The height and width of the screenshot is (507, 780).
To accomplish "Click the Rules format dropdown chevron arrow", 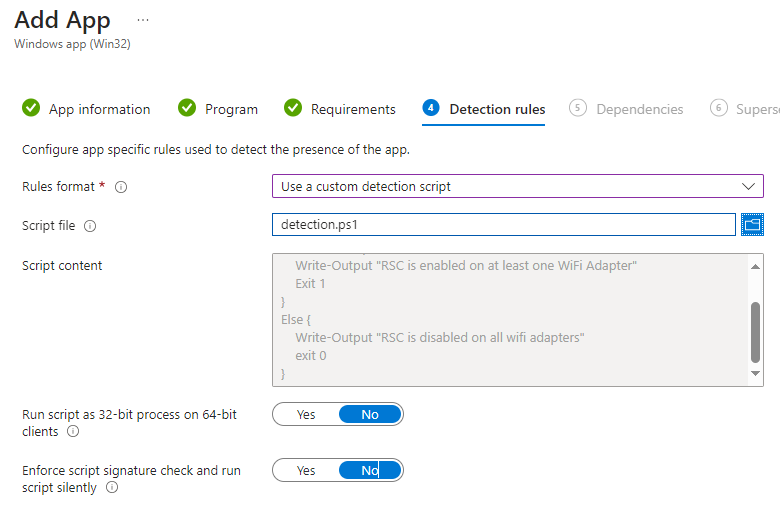I will (x=748, y=186).
